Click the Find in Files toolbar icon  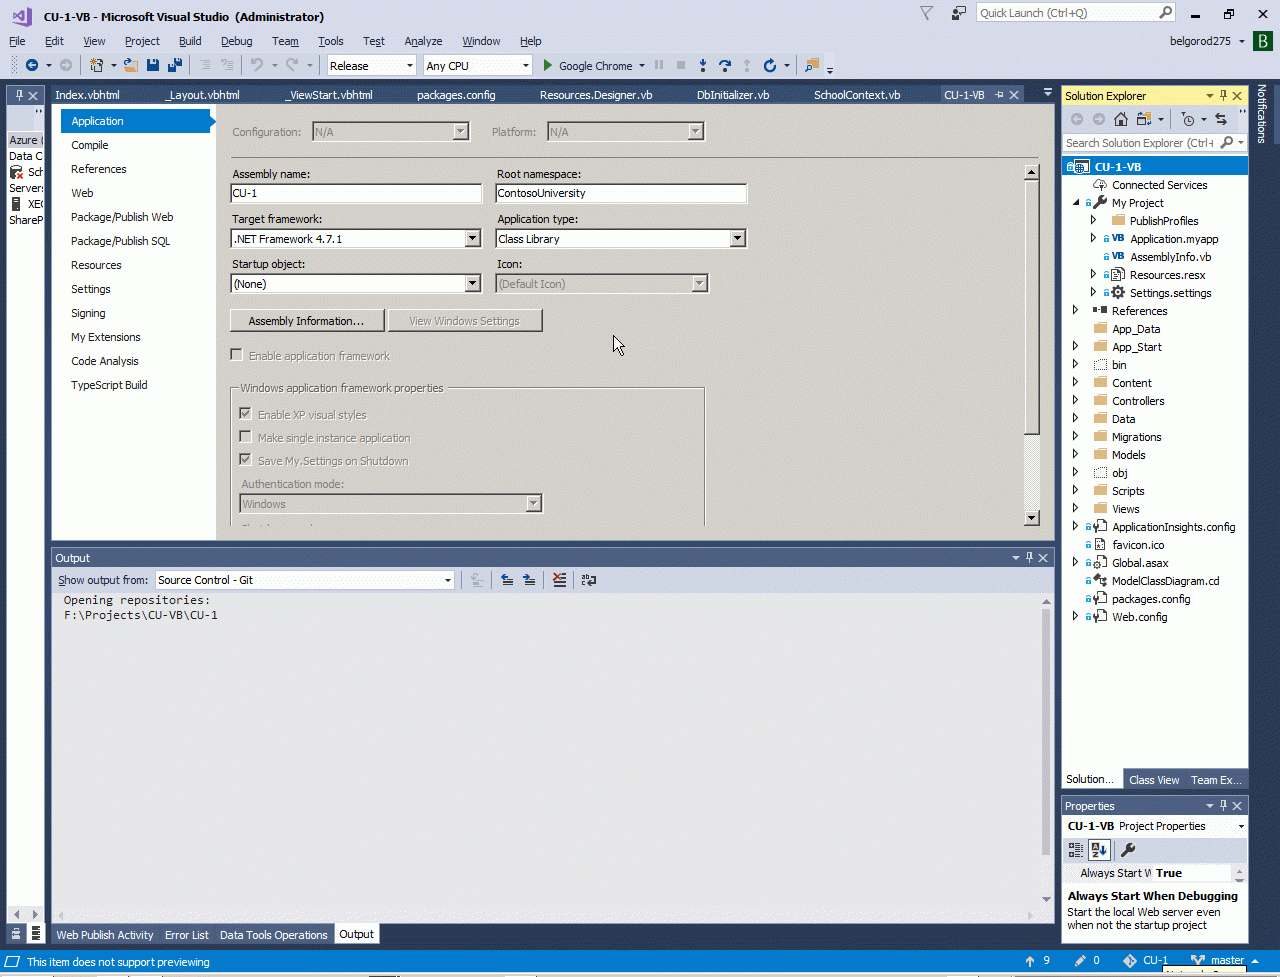point(811,65)
